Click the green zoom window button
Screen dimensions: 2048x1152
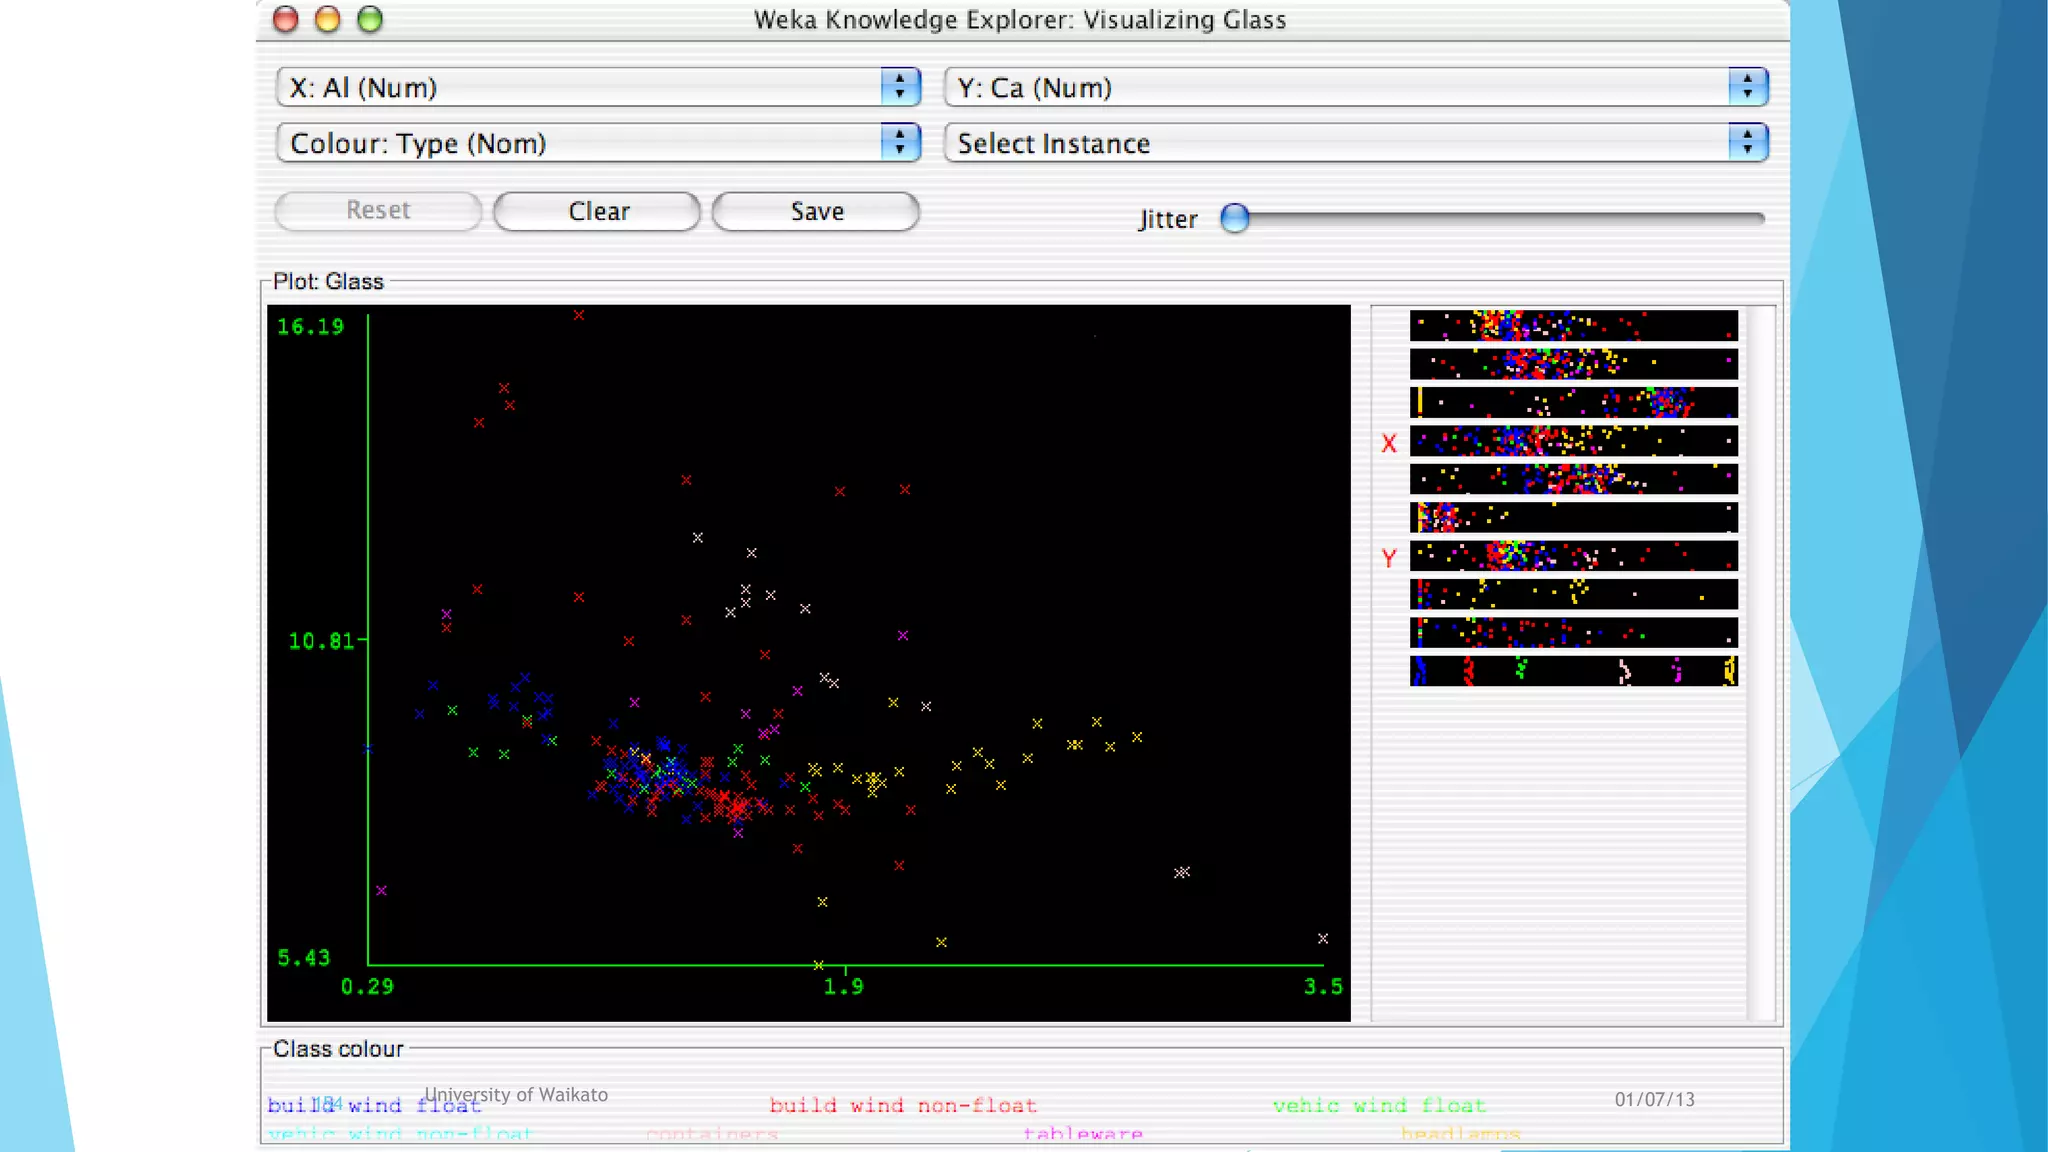(x=370, y=19)
